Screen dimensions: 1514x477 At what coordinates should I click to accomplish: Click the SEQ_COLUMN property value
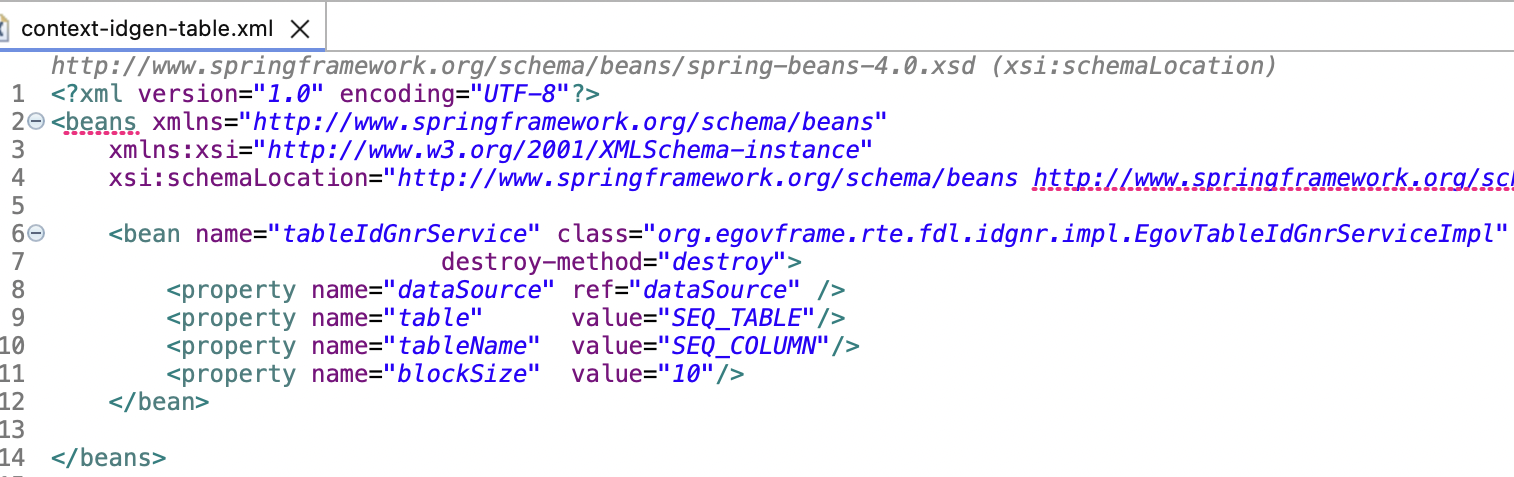click(x=744, y=346)
